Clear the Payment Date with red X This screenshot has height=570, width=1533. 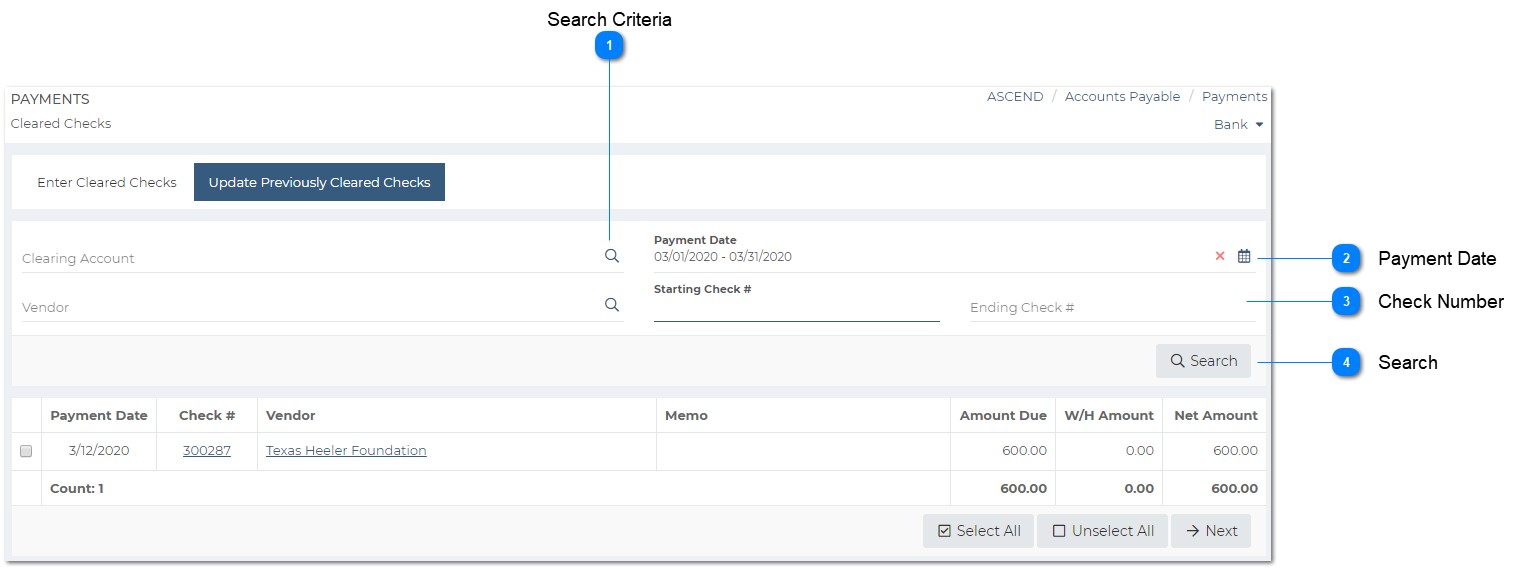[x=1219, y=256]
